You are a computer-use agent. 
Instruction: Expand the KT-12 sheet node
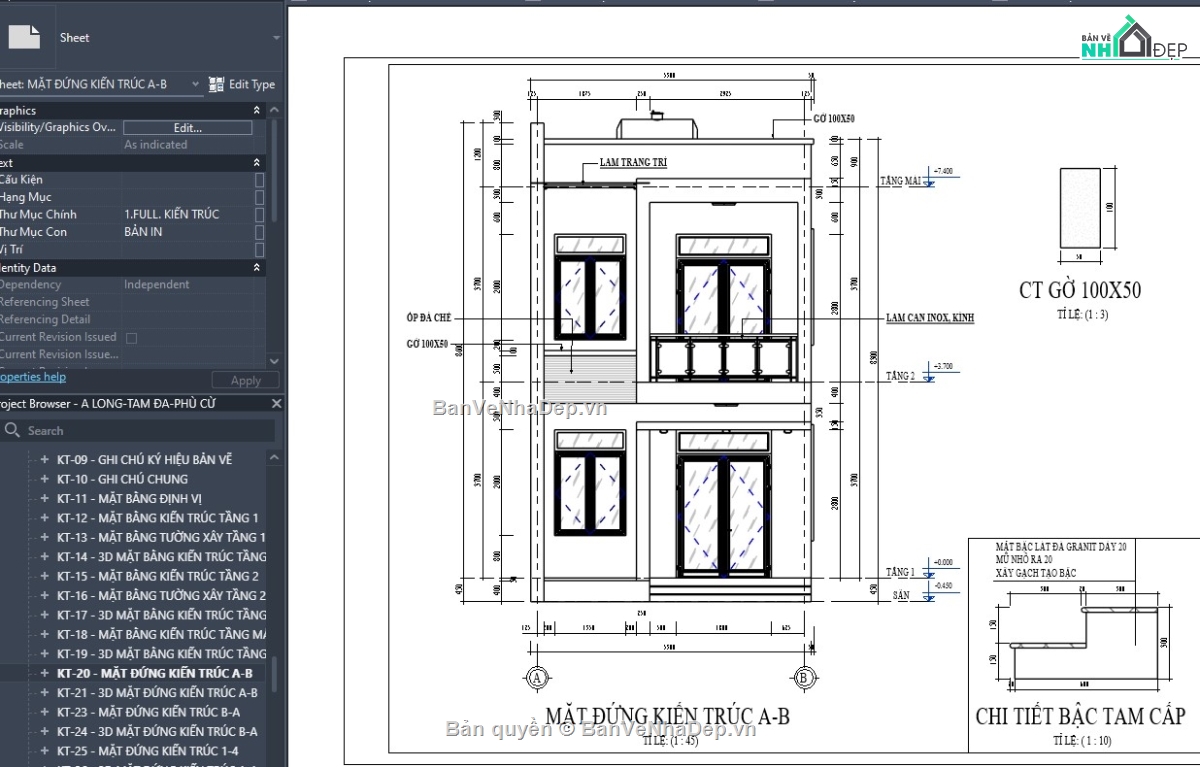(x=44, y=518)
